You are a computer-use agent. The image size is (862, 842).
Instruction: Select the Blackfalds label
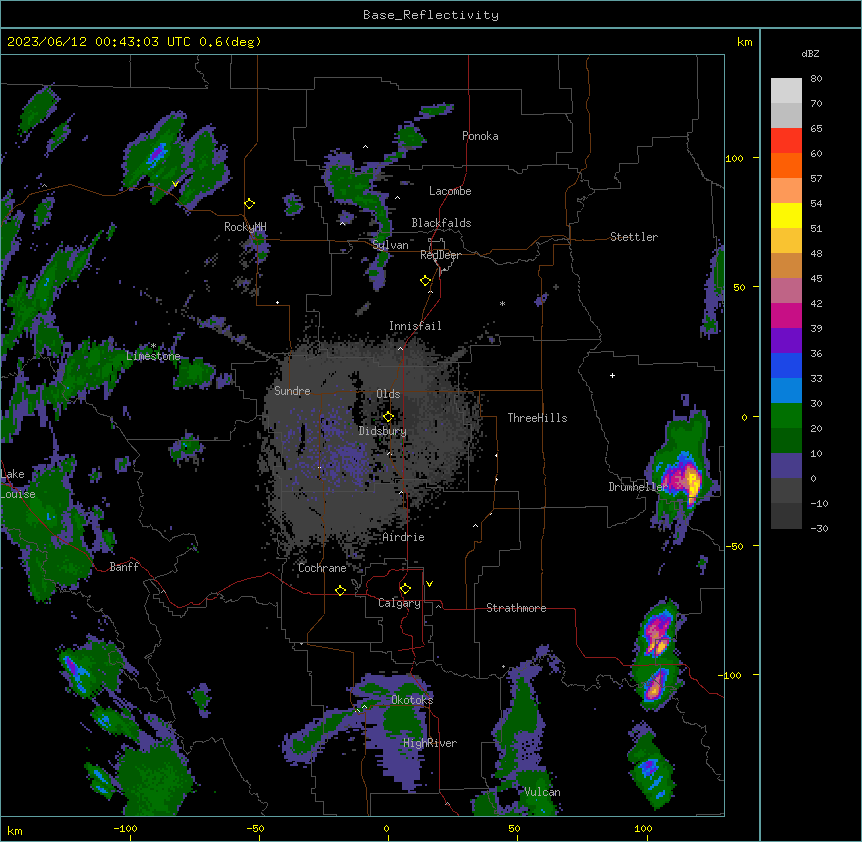tap(441, 223)
